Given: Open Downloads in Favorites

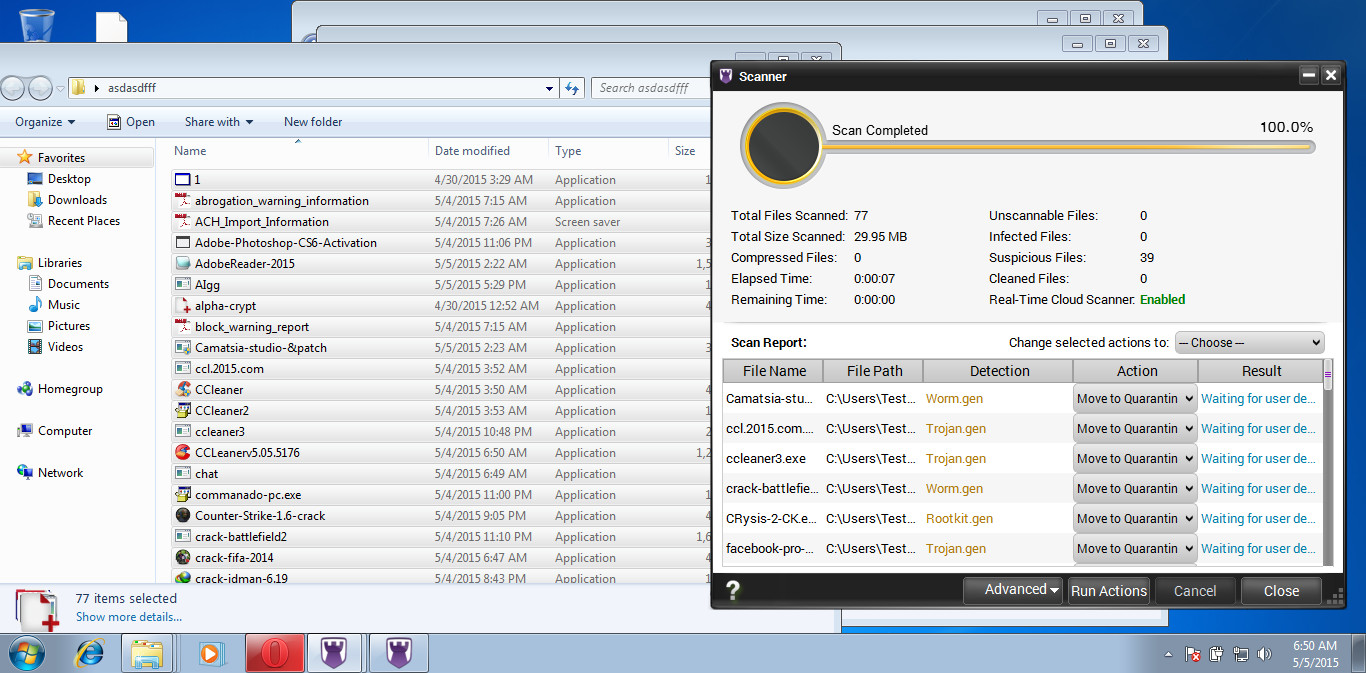Looking at the screenshot, I should pos(77,200).
